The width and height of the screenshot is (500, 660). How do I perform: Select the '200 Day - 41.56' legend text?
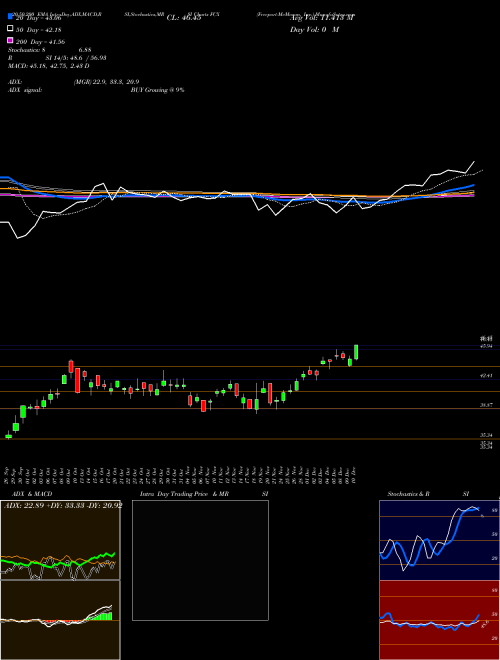pos(40,42)
